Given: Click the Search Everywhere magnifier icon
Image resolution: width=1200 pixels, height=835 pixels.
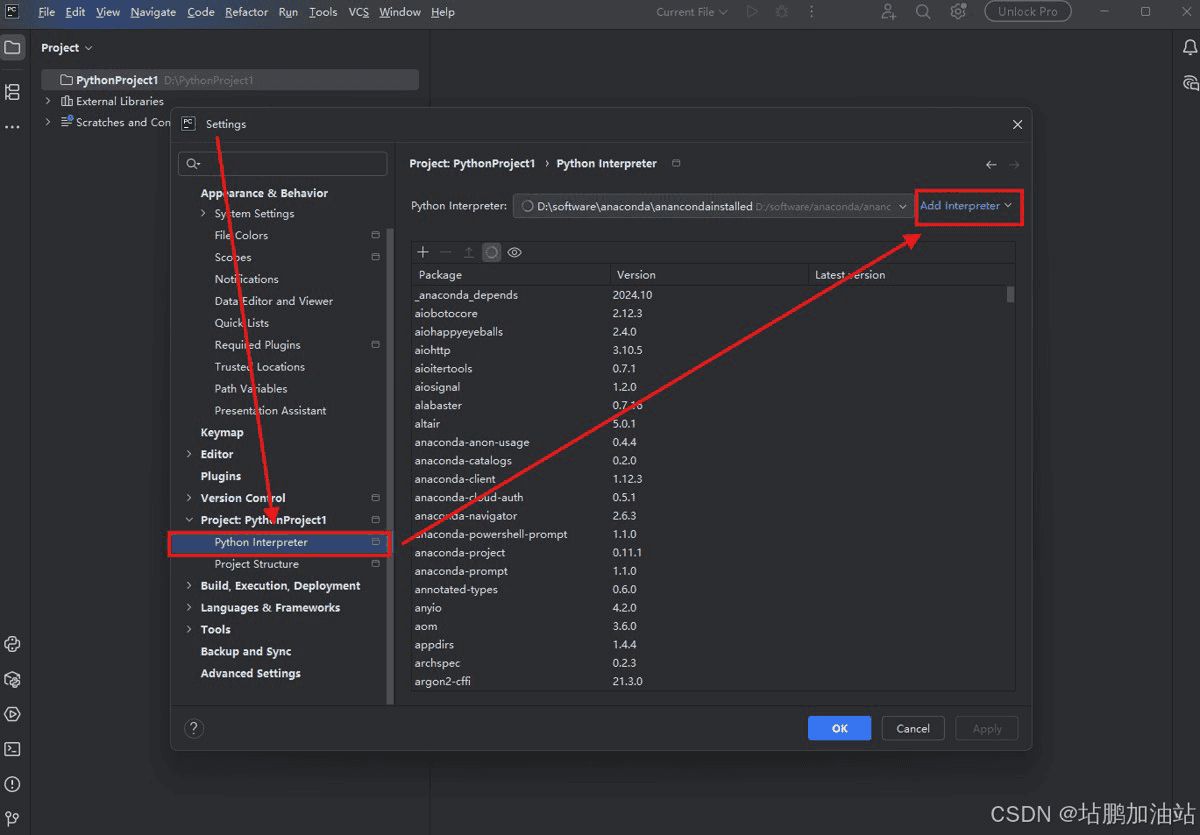Looking at the screenshot, I should point(923,12).
